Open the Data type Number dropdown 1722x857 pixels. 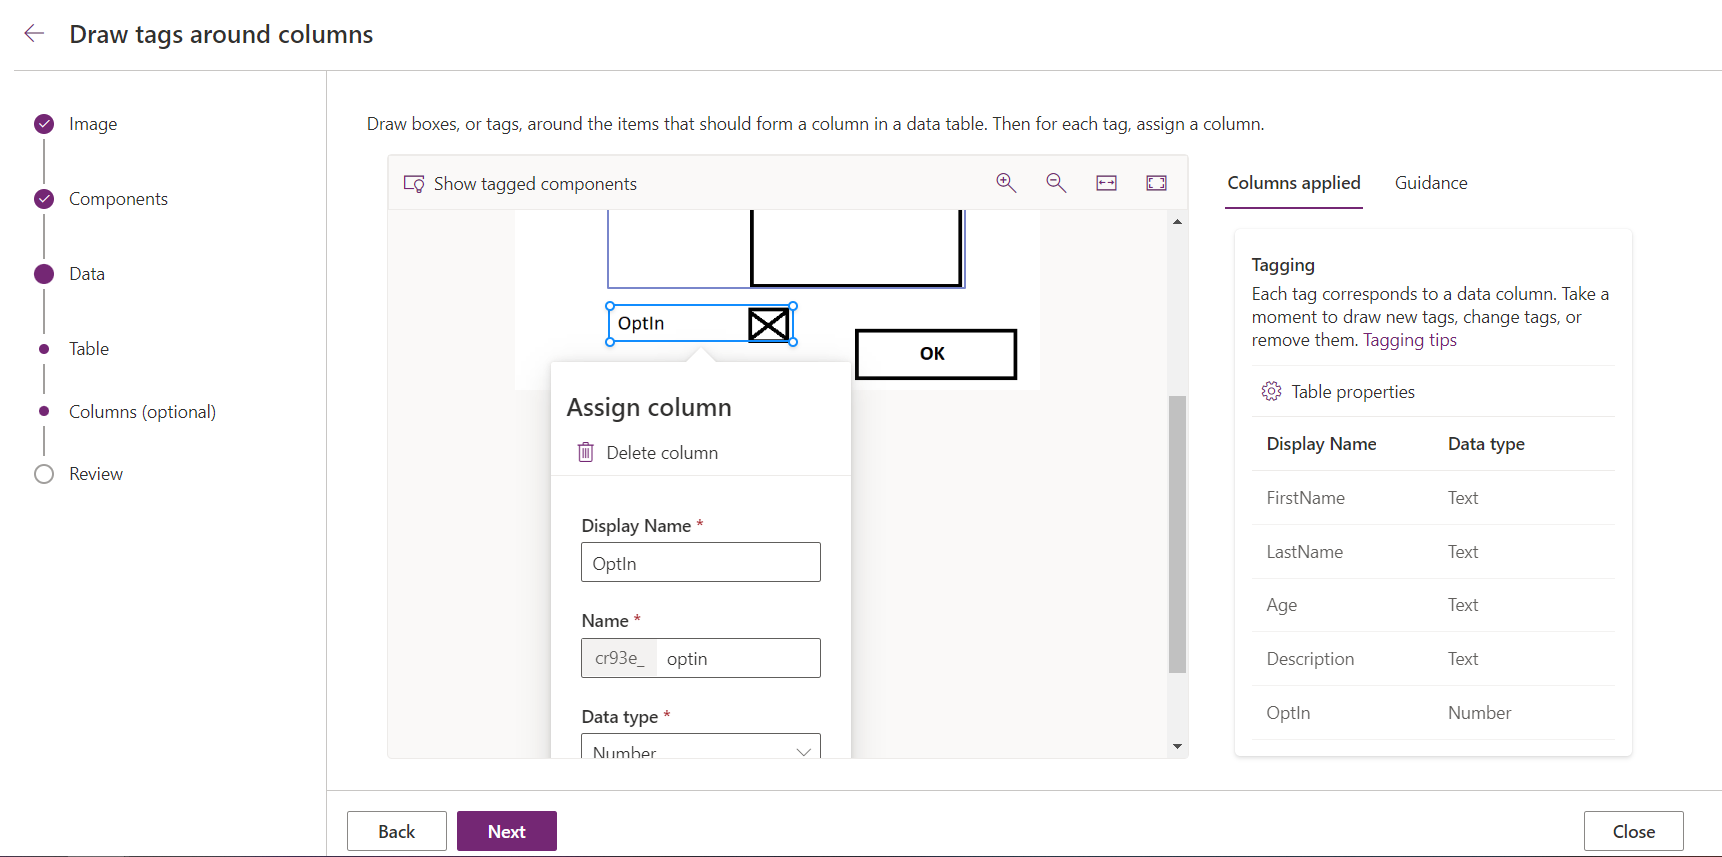click(x=701, y=746)
